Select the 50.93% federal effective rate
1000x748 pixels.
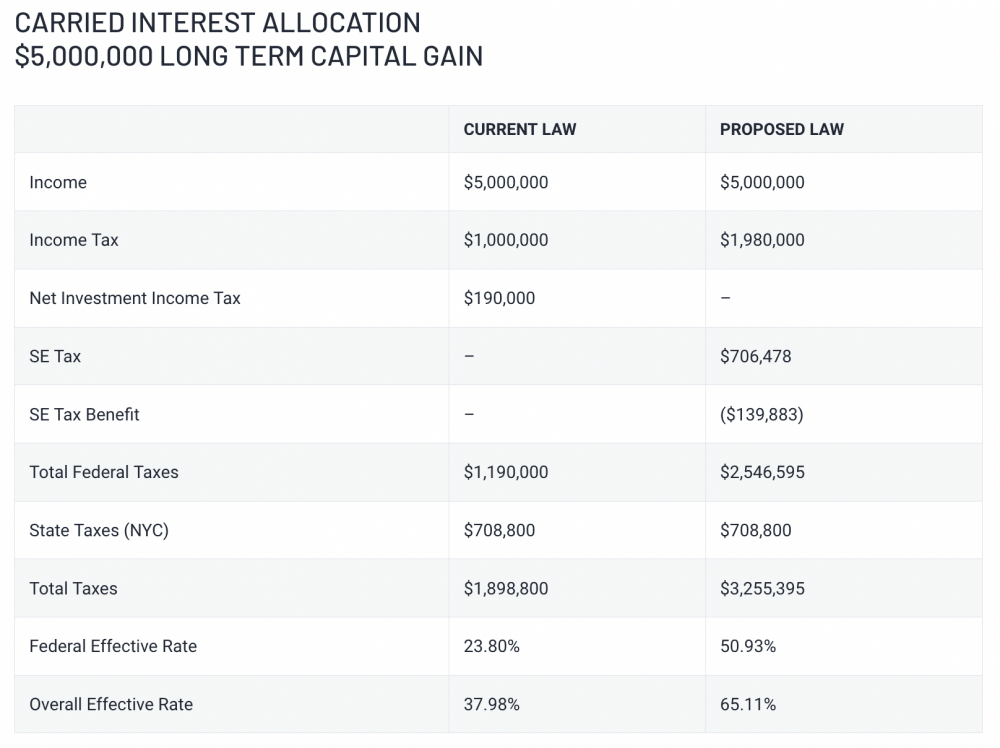(x=748, y=646)
